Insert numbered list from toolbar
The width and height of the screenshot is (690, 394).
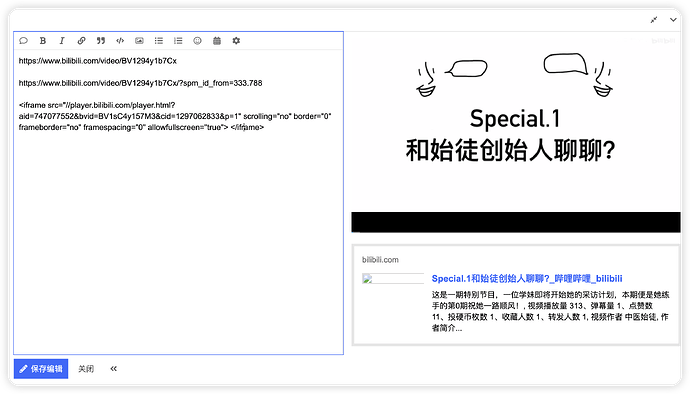coord(178,41)
